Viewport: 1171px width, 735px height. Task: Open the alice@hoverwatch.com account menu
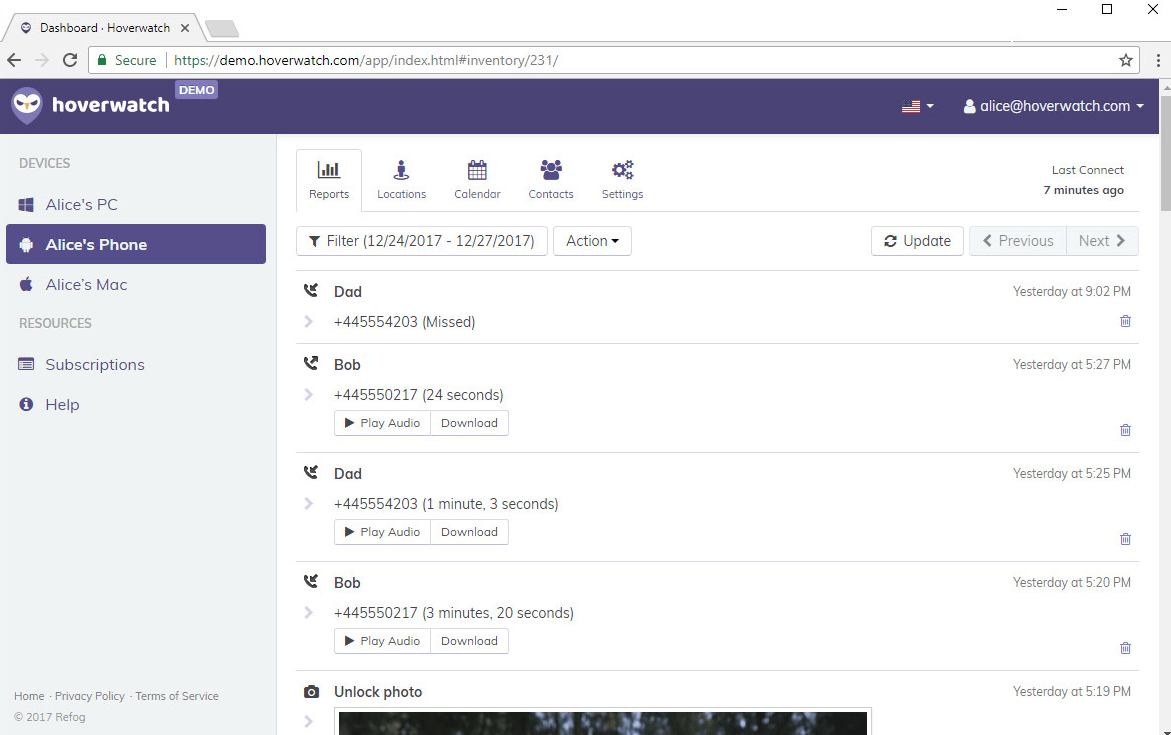(1054, 106)
